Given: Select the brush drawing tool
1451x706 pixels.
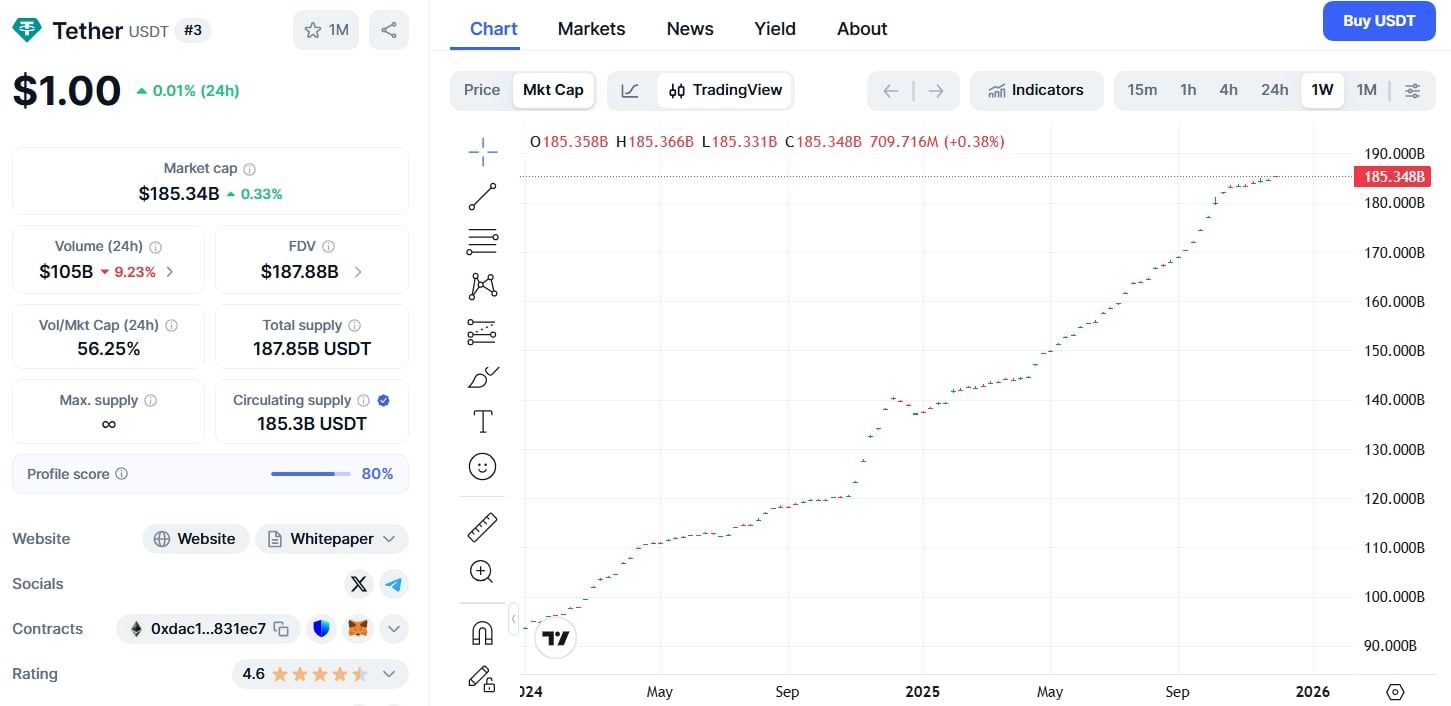Looking at the screenshot, I should pyautogui.click(x=482, y=377).
